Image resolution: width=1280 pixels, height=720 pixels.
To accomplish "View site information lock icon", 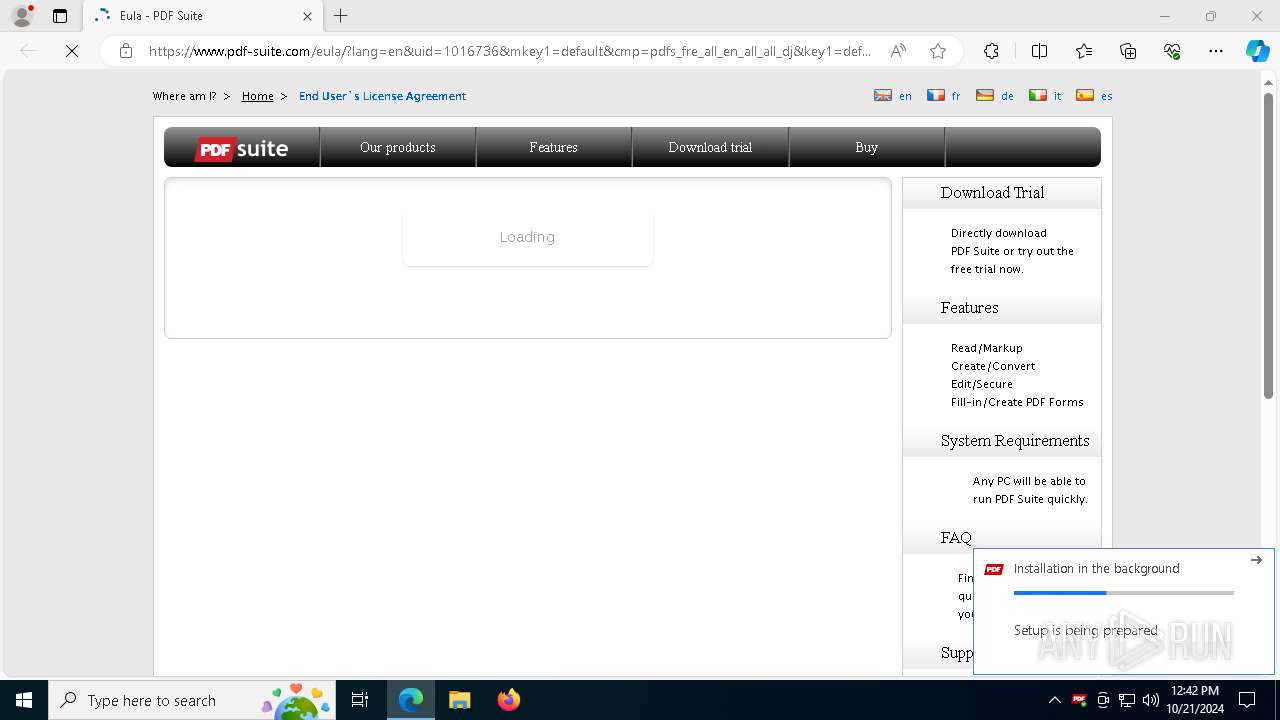I will [x=126, y=51].
